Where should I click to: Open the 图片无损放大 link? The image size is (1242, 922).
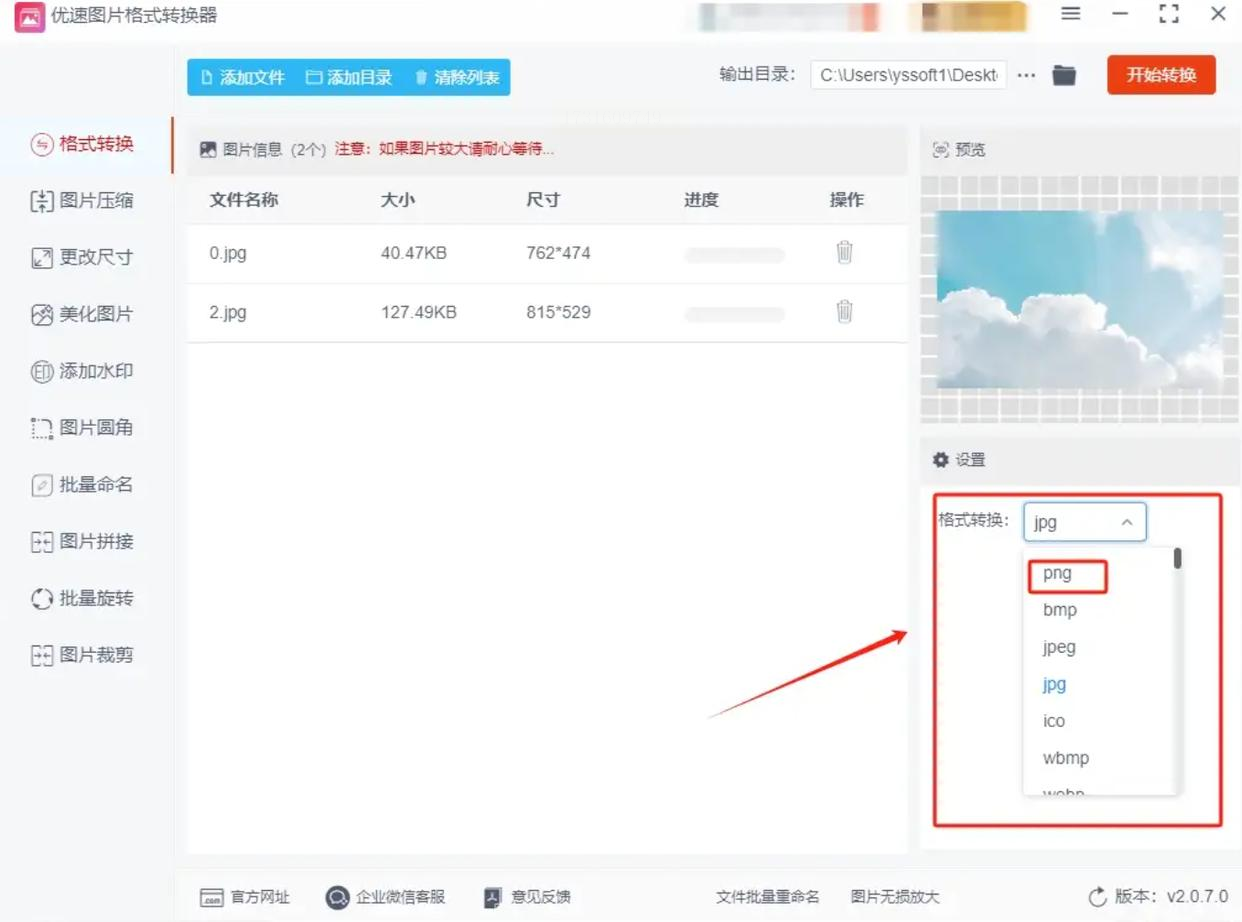coord(895,897)
